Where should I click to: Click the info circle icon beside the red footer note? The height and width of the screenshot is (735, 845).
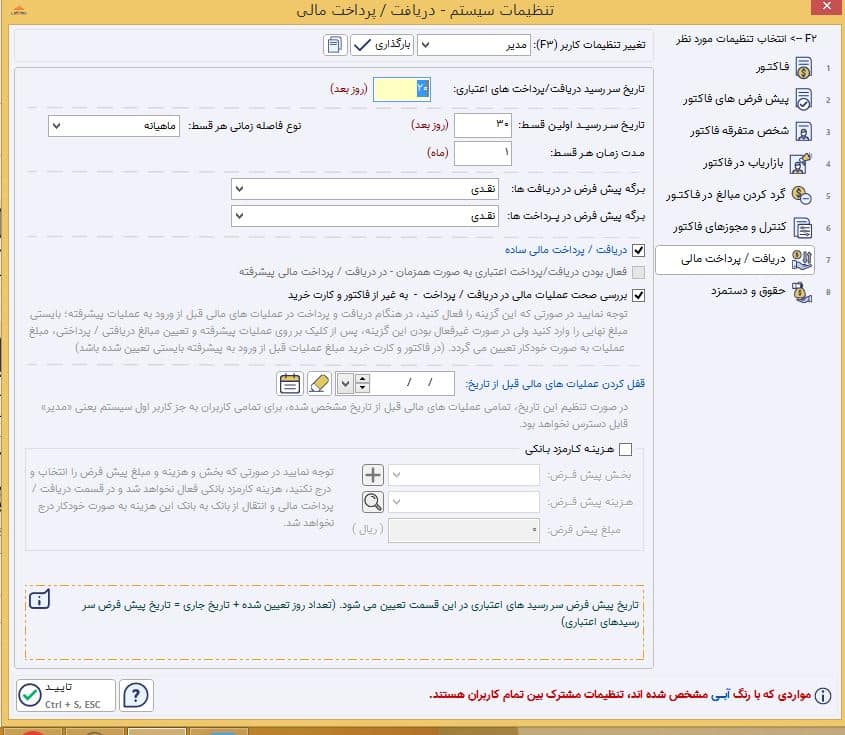(823, 695)
